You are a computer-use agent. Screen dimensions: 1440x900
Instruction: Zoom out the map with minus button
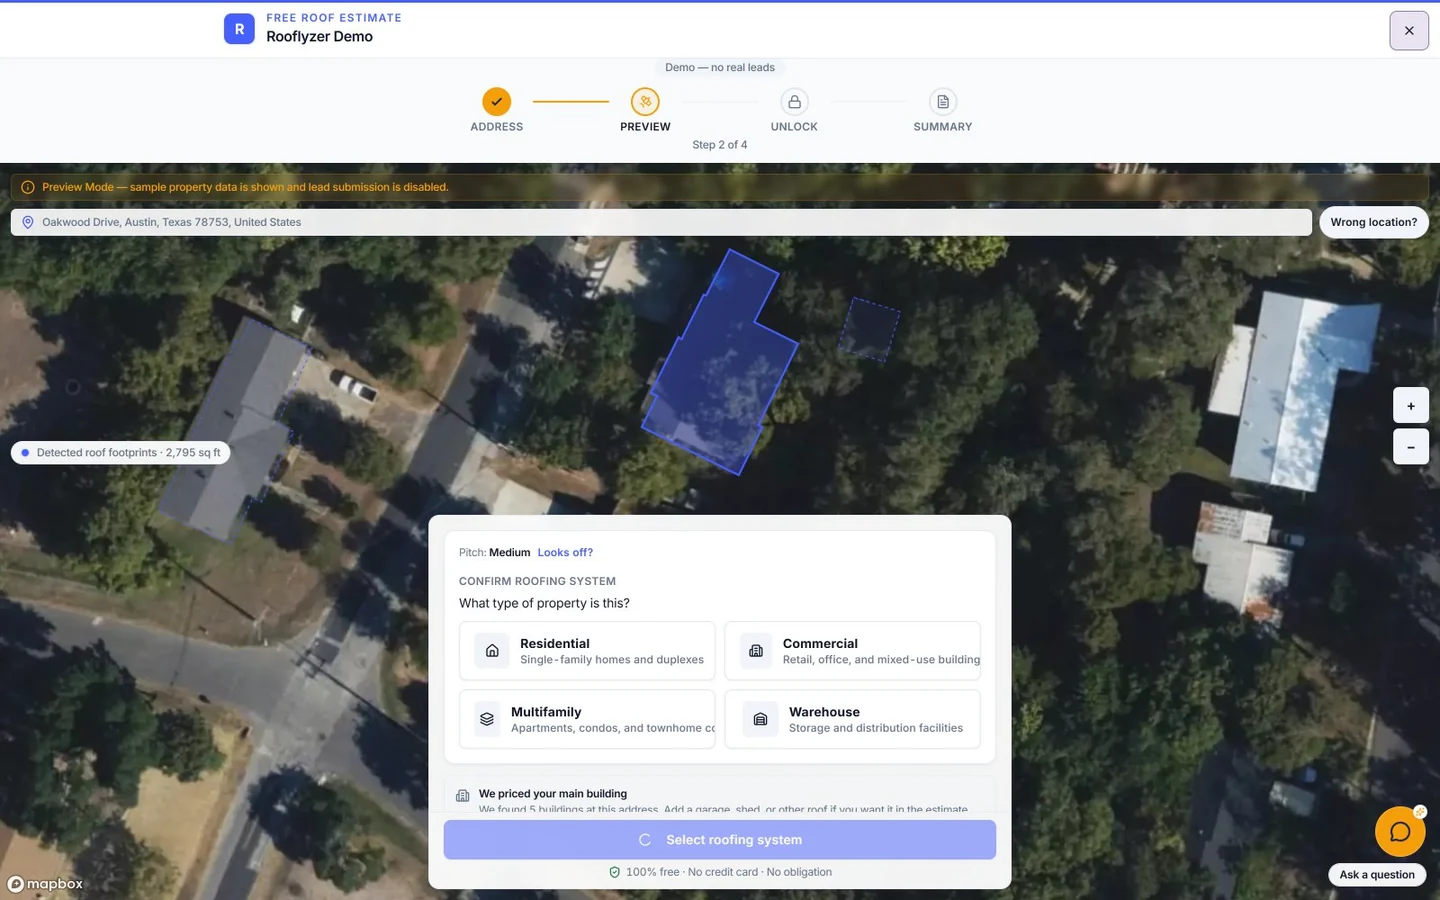pyautogui.click(x=1411, y=447)
